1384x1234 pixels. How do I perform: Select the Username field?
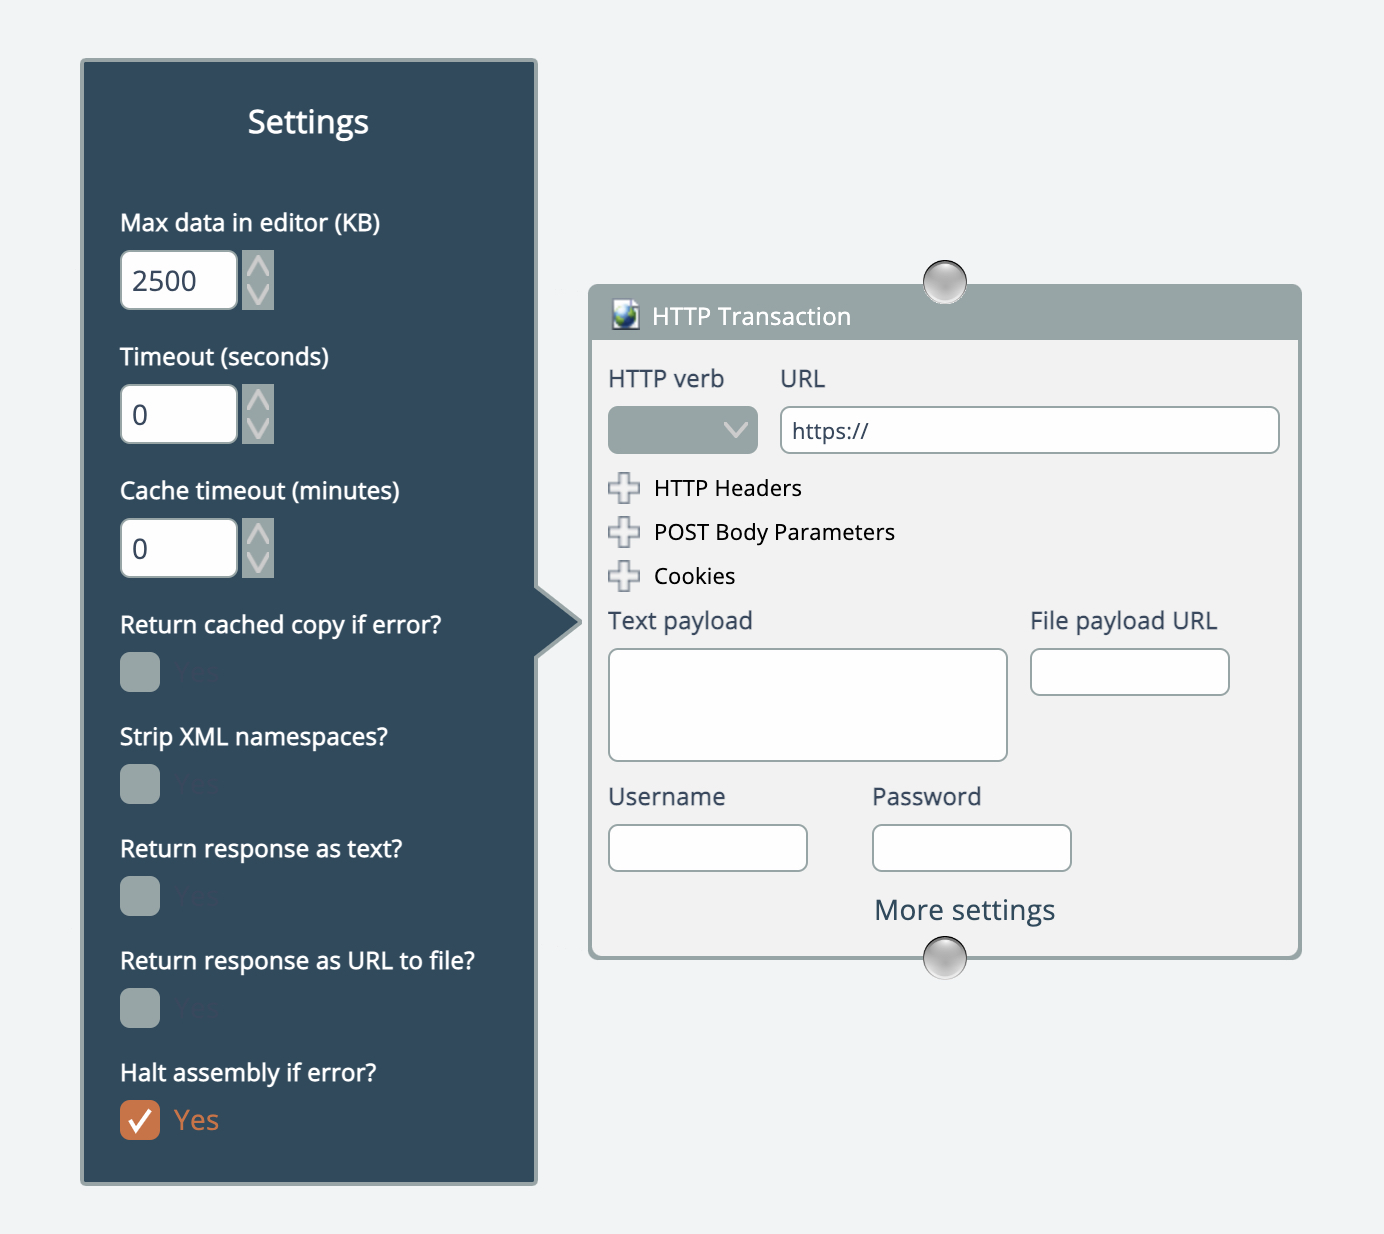coord(707,848)
